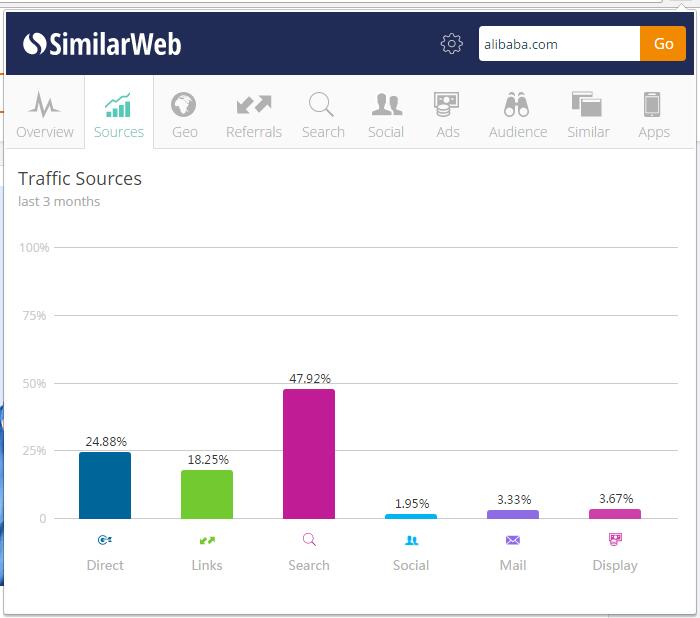Screen dimensions: 700x618
Task: Click the blue Direct traffic bar
Action: click(x=105, y=485)
